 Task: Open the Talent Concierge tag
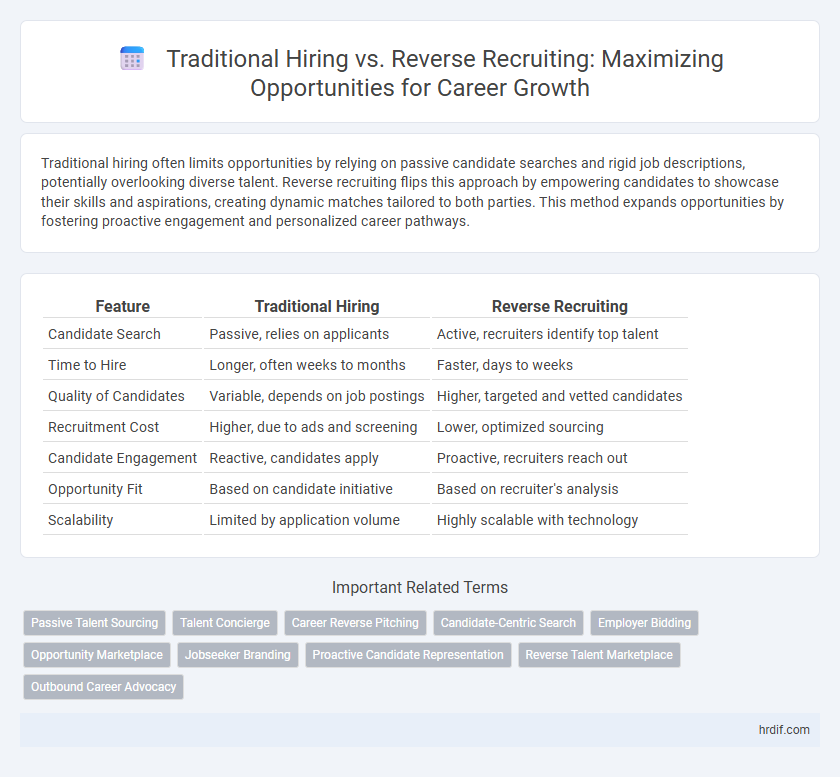pos(225,623)
